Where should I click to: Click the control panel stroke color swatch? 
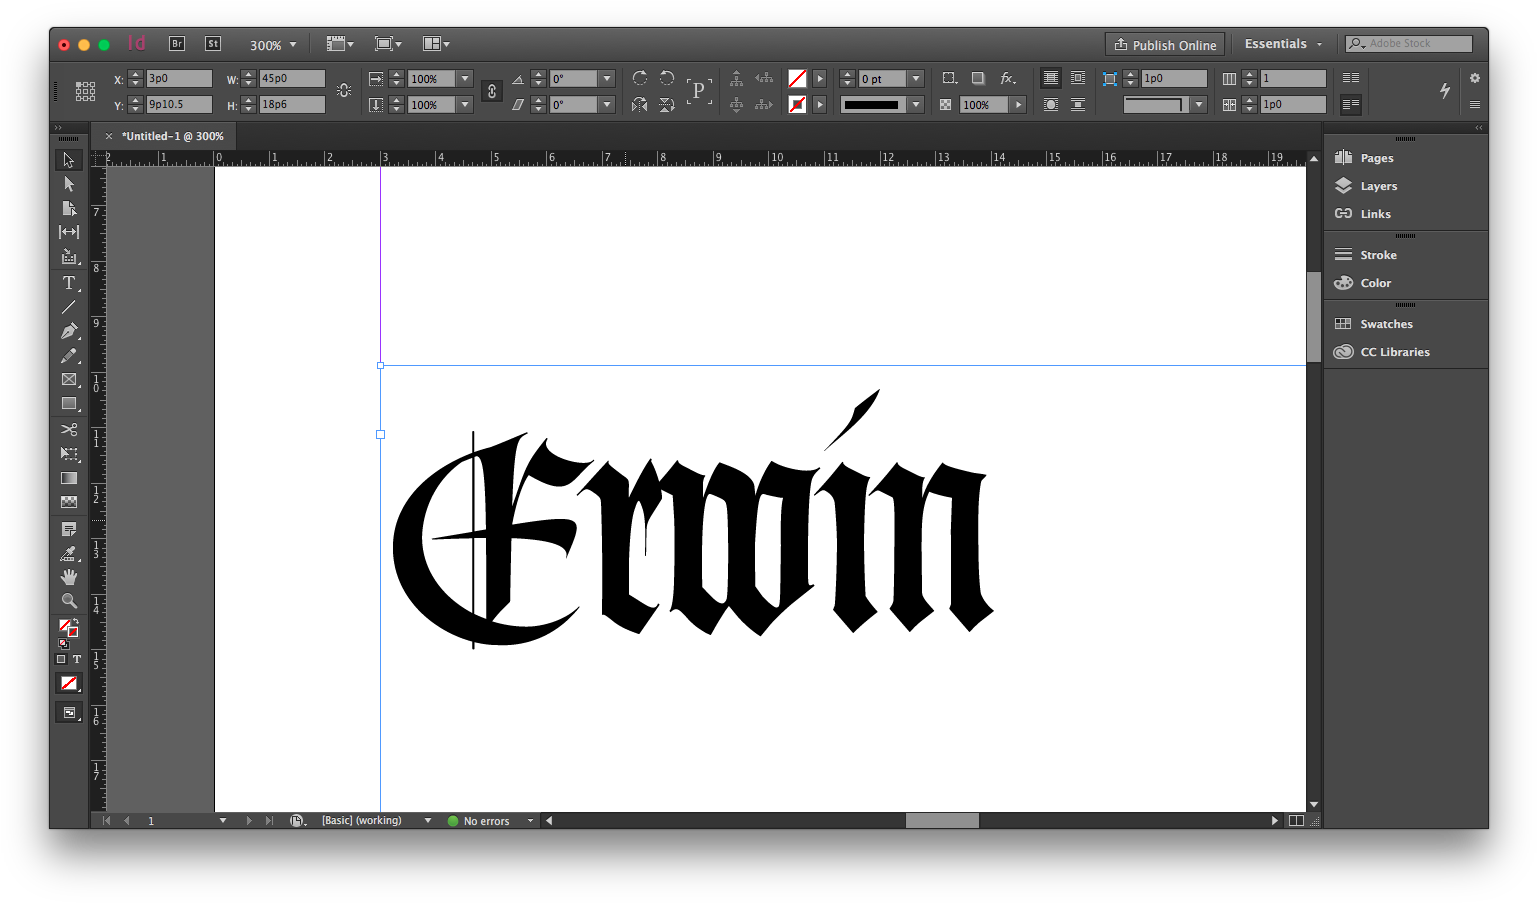tap(797, 104)
